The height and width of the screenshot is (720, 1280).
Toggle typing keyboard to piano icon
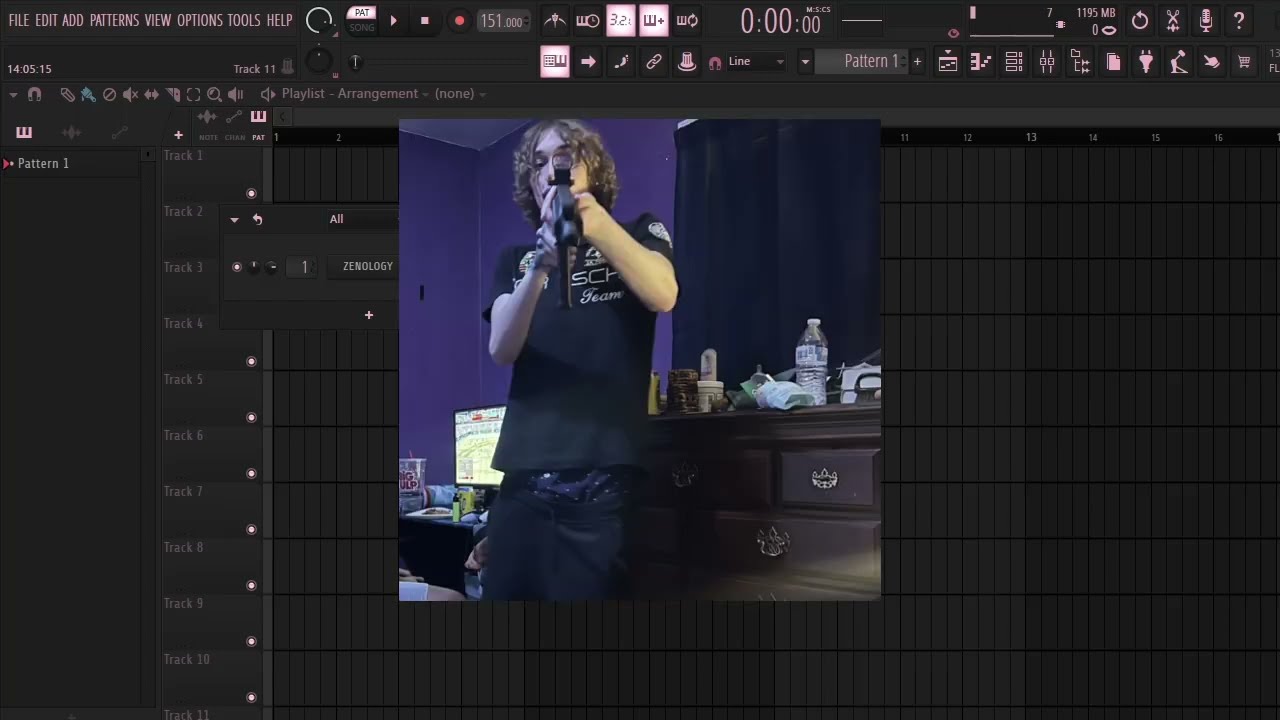click(555, 62)
